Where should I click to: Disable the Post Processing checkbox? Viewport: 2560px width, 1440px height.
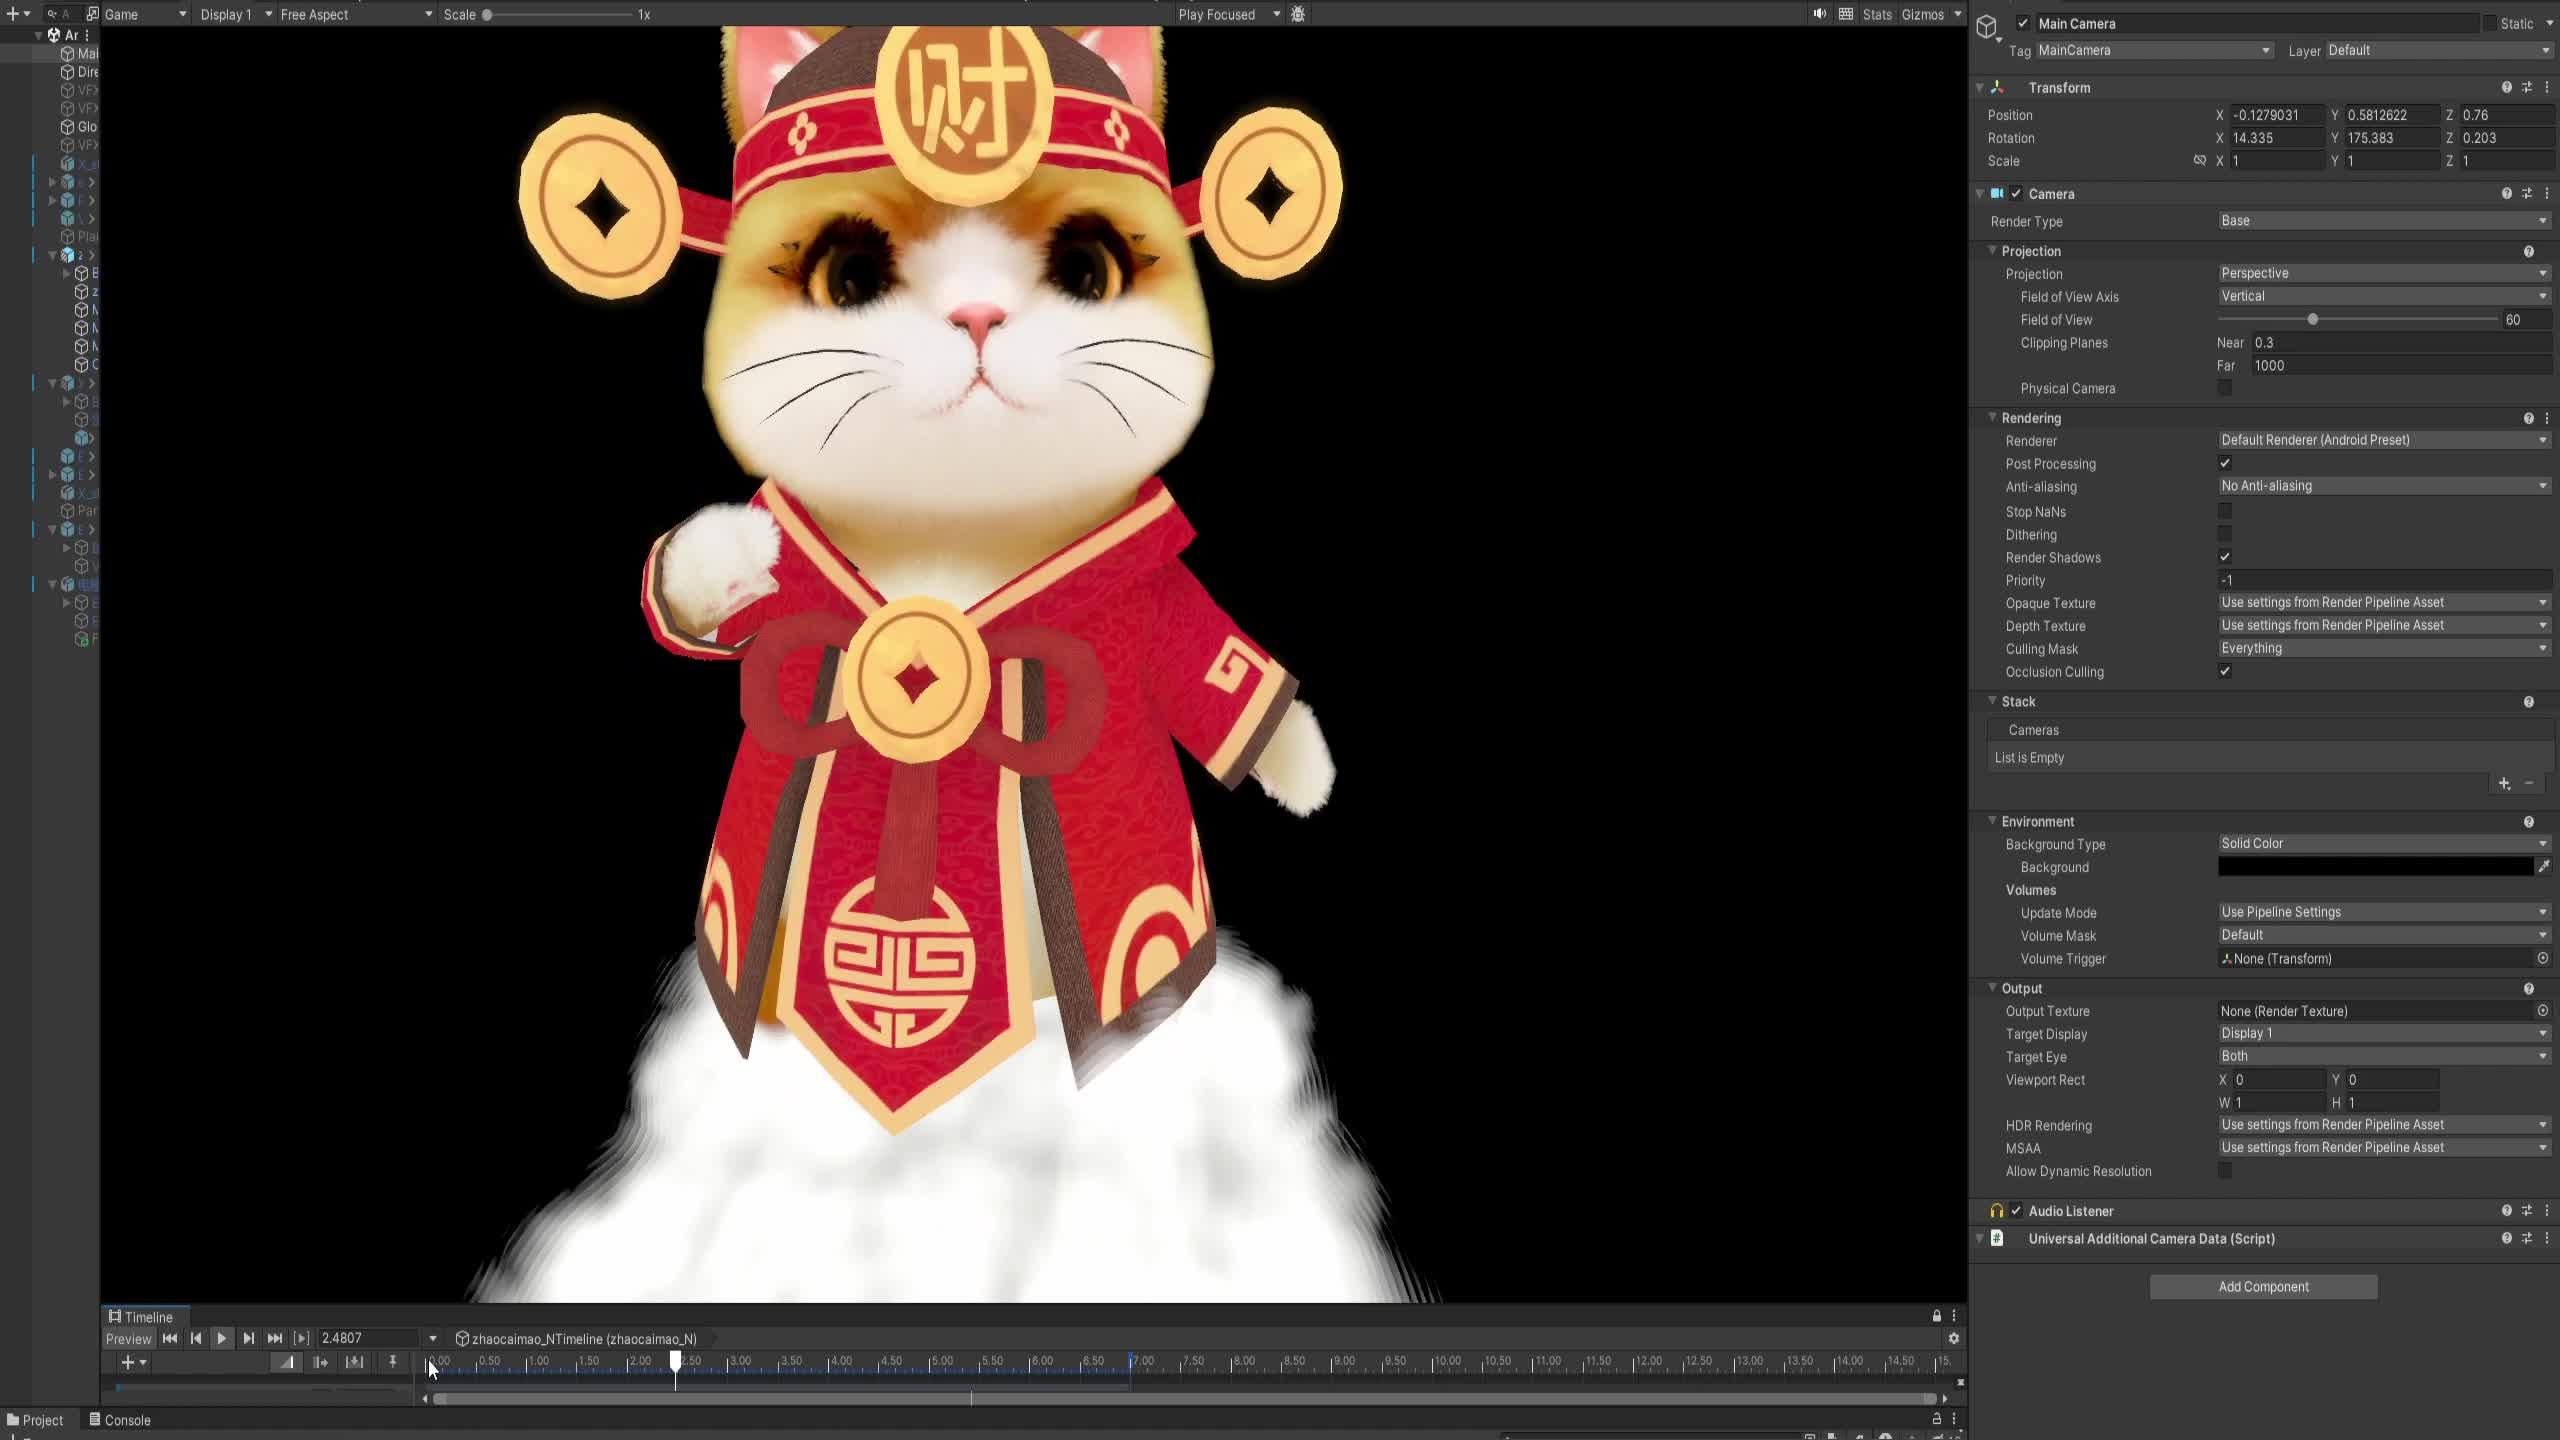point(2226,463)
